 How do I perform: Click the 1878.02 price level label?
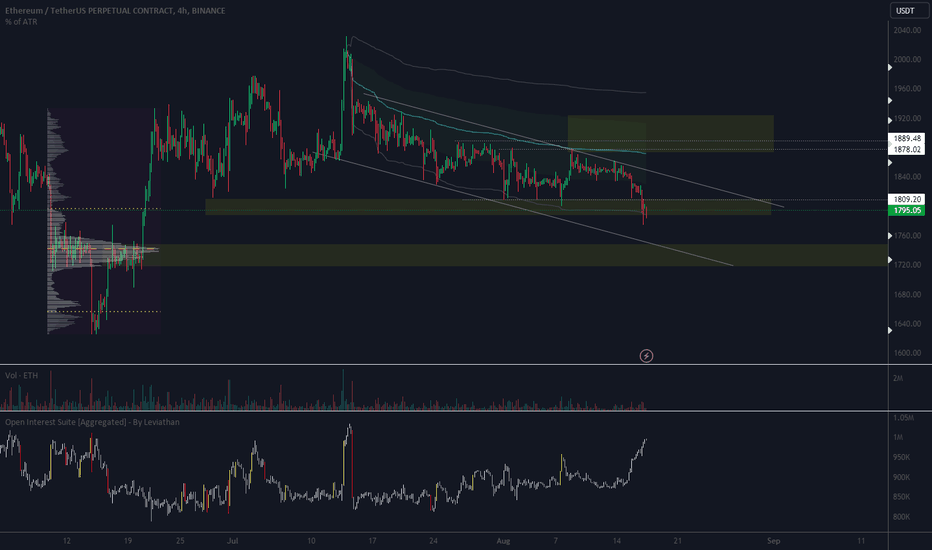point(906,149)
